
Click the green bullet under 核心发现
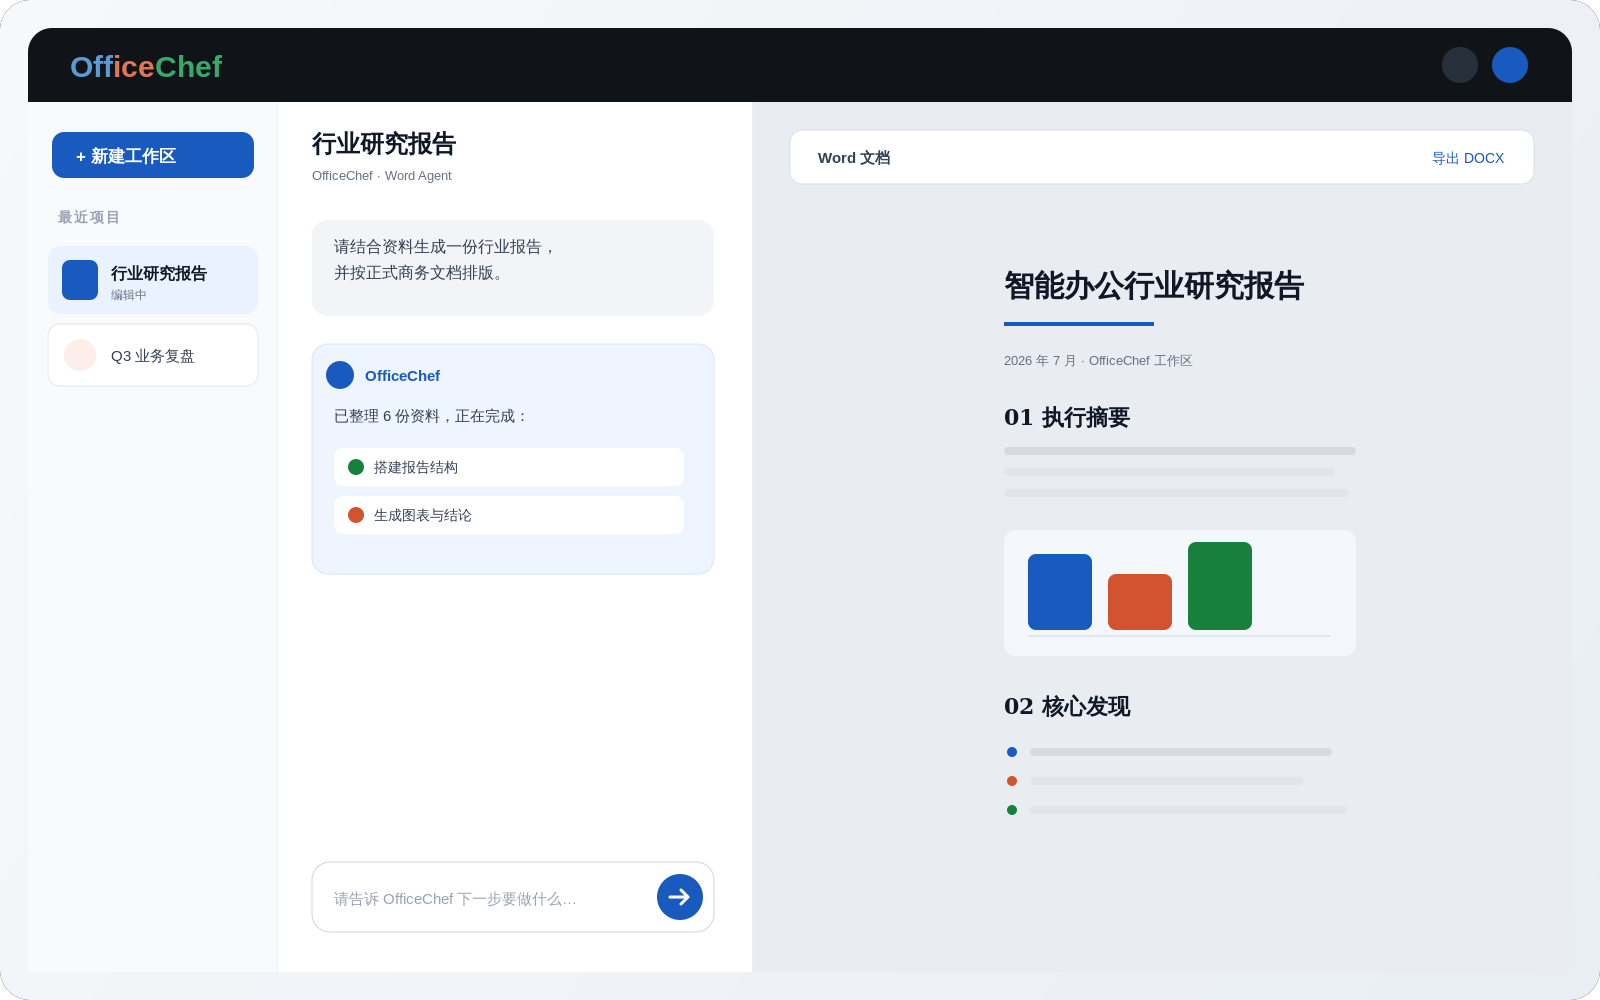[1012, 810]
